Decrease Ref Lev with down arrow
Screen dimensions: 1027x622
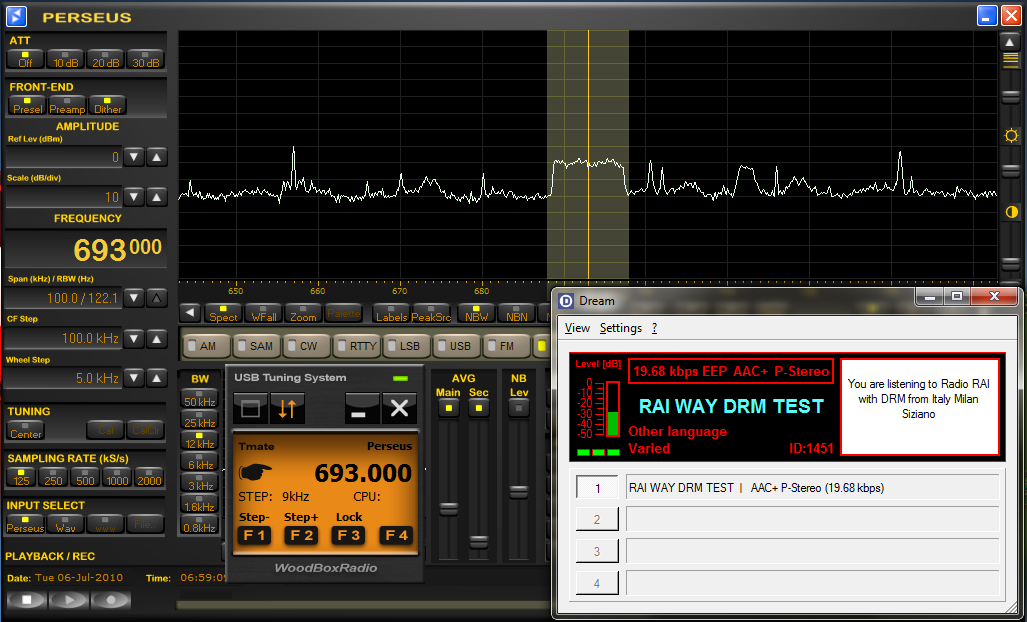(134, 157)
